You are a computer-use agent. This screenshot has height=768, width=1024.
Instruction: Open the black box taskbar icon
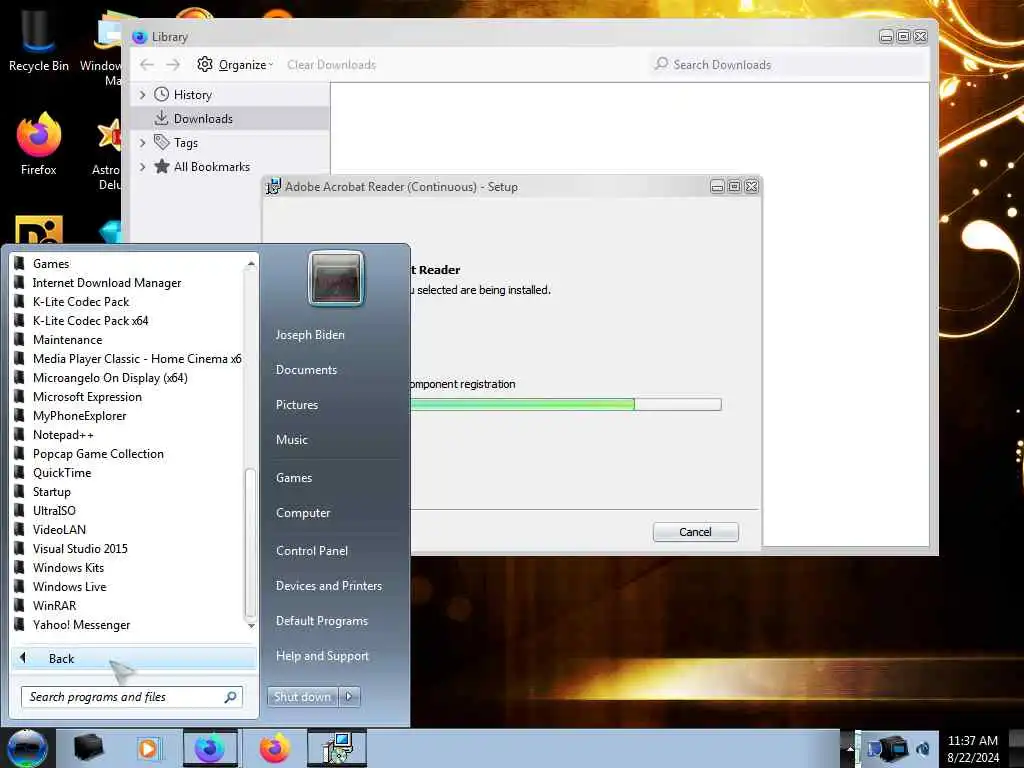(88, 748)
